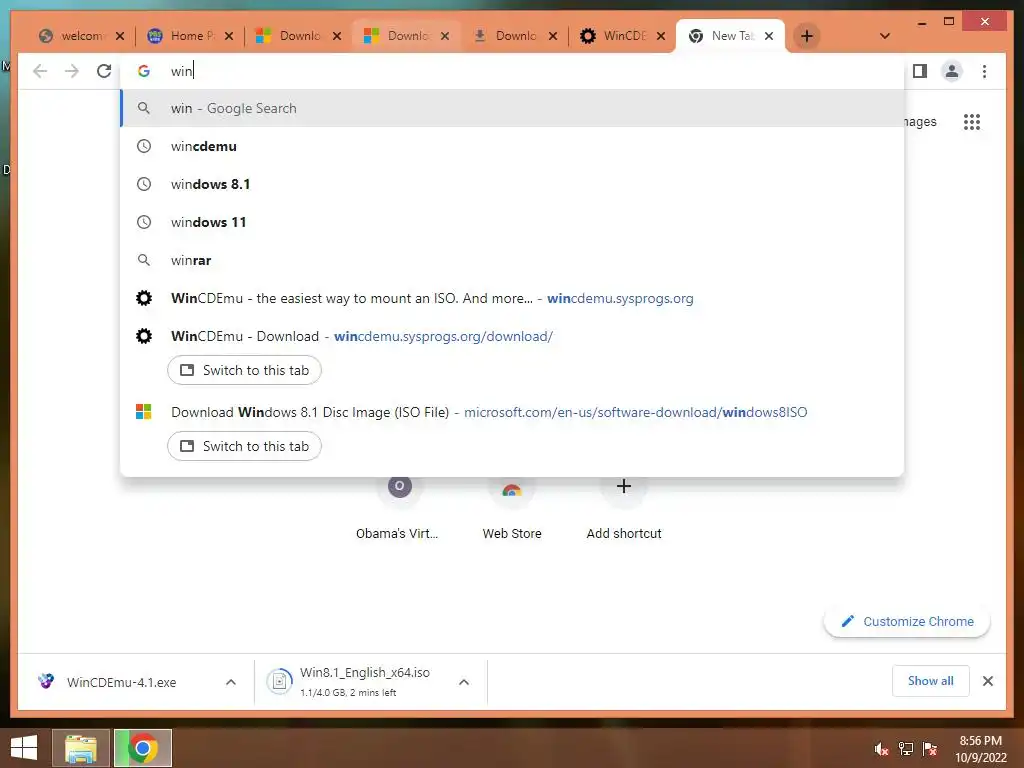Open the wincdemu.sysprogs.org suggestion
The width and height of the screenshot is (1024, 768).
click(x=513, y=298)
